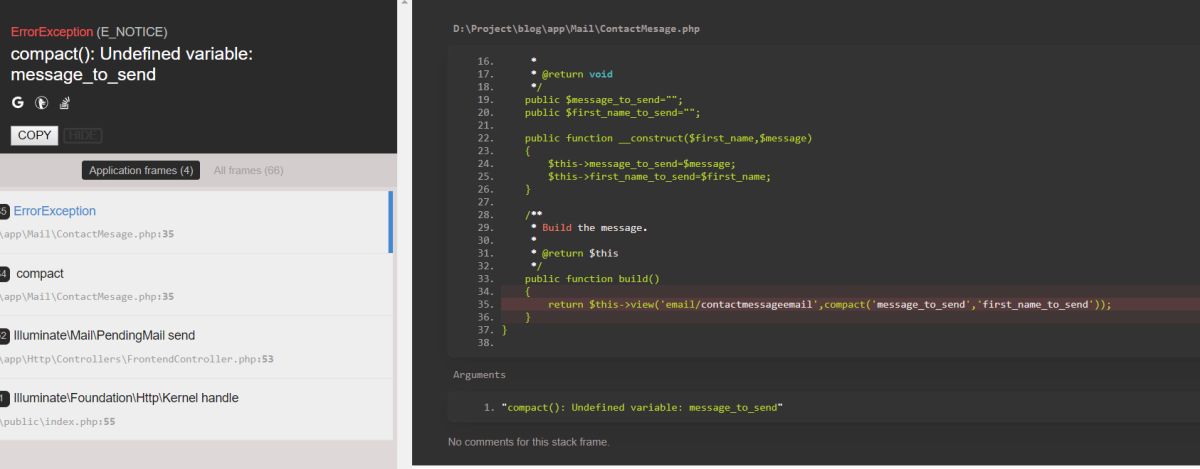Click the Arguments section heading
This screenshot has width=1200, height=469.
pos(479,375)
